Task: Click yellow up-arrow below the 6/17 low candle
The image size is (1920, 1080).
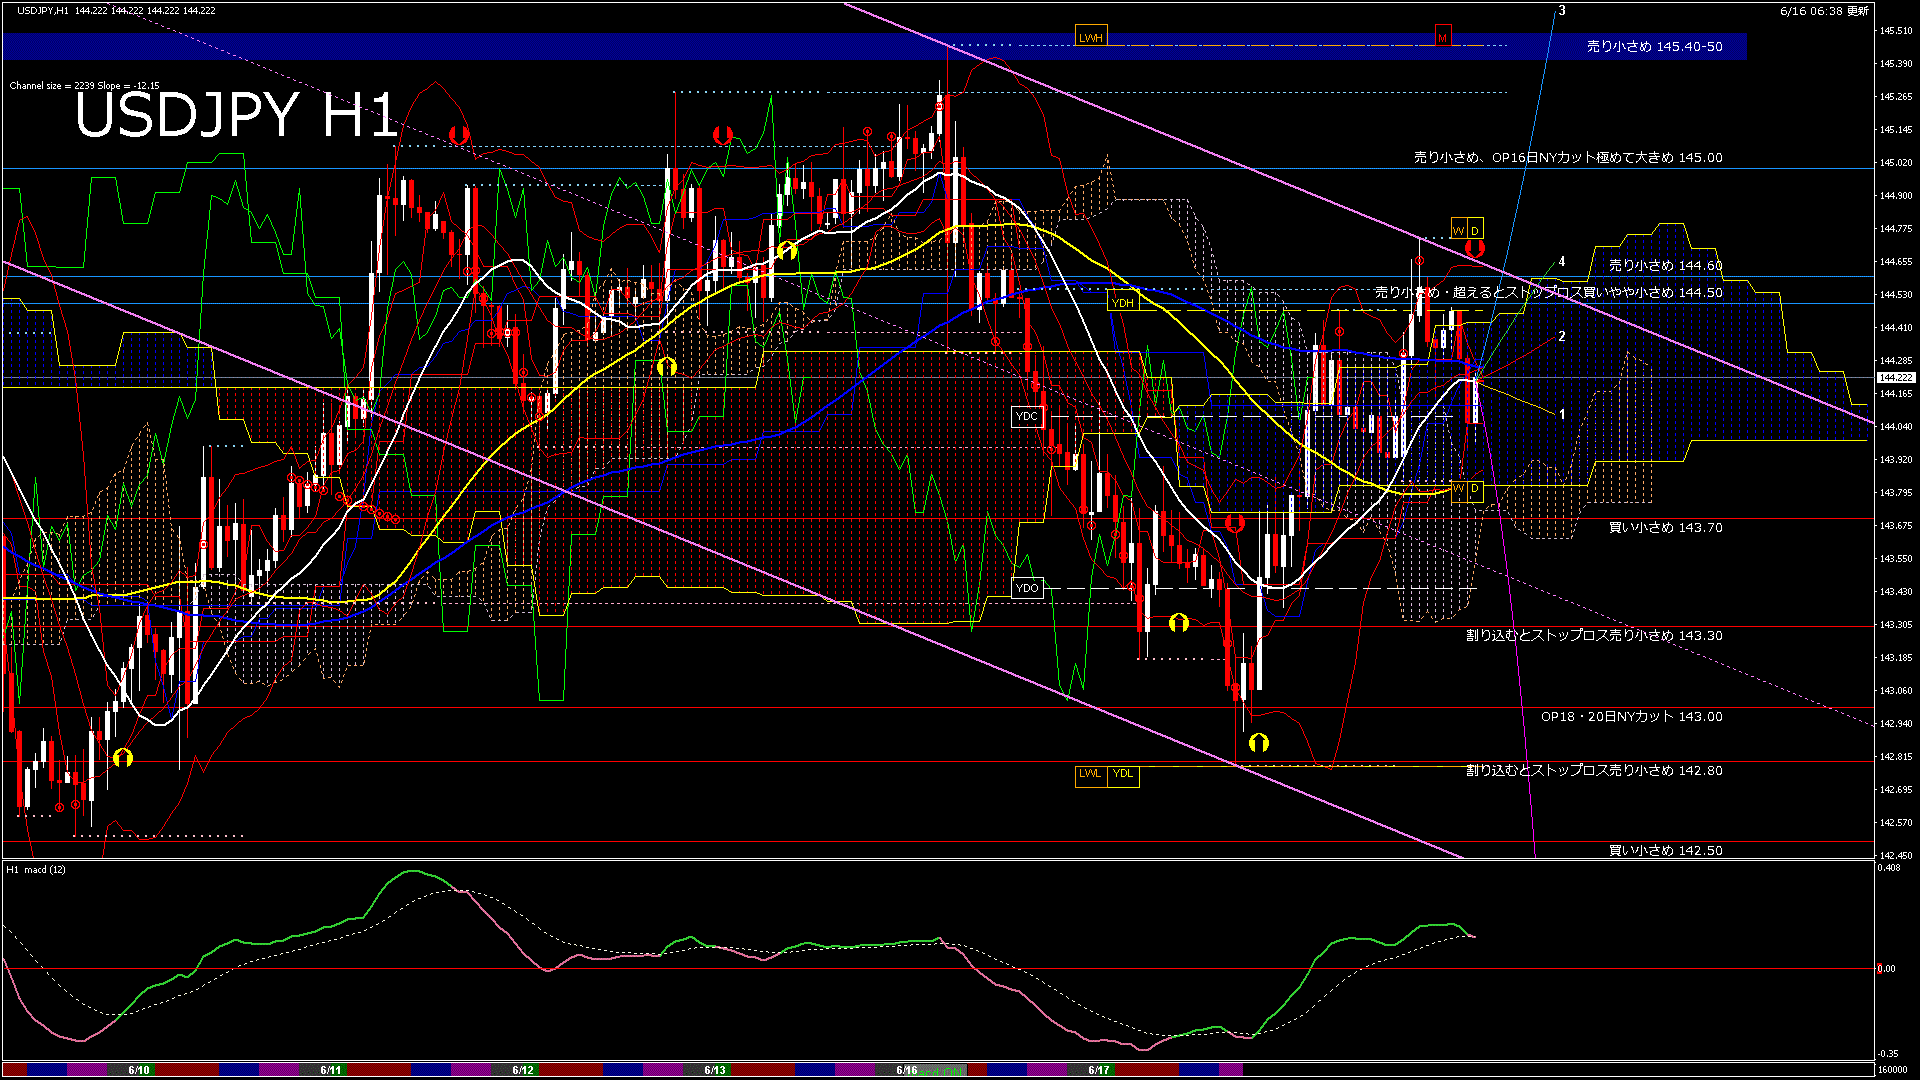Action: click(1258, 742)
